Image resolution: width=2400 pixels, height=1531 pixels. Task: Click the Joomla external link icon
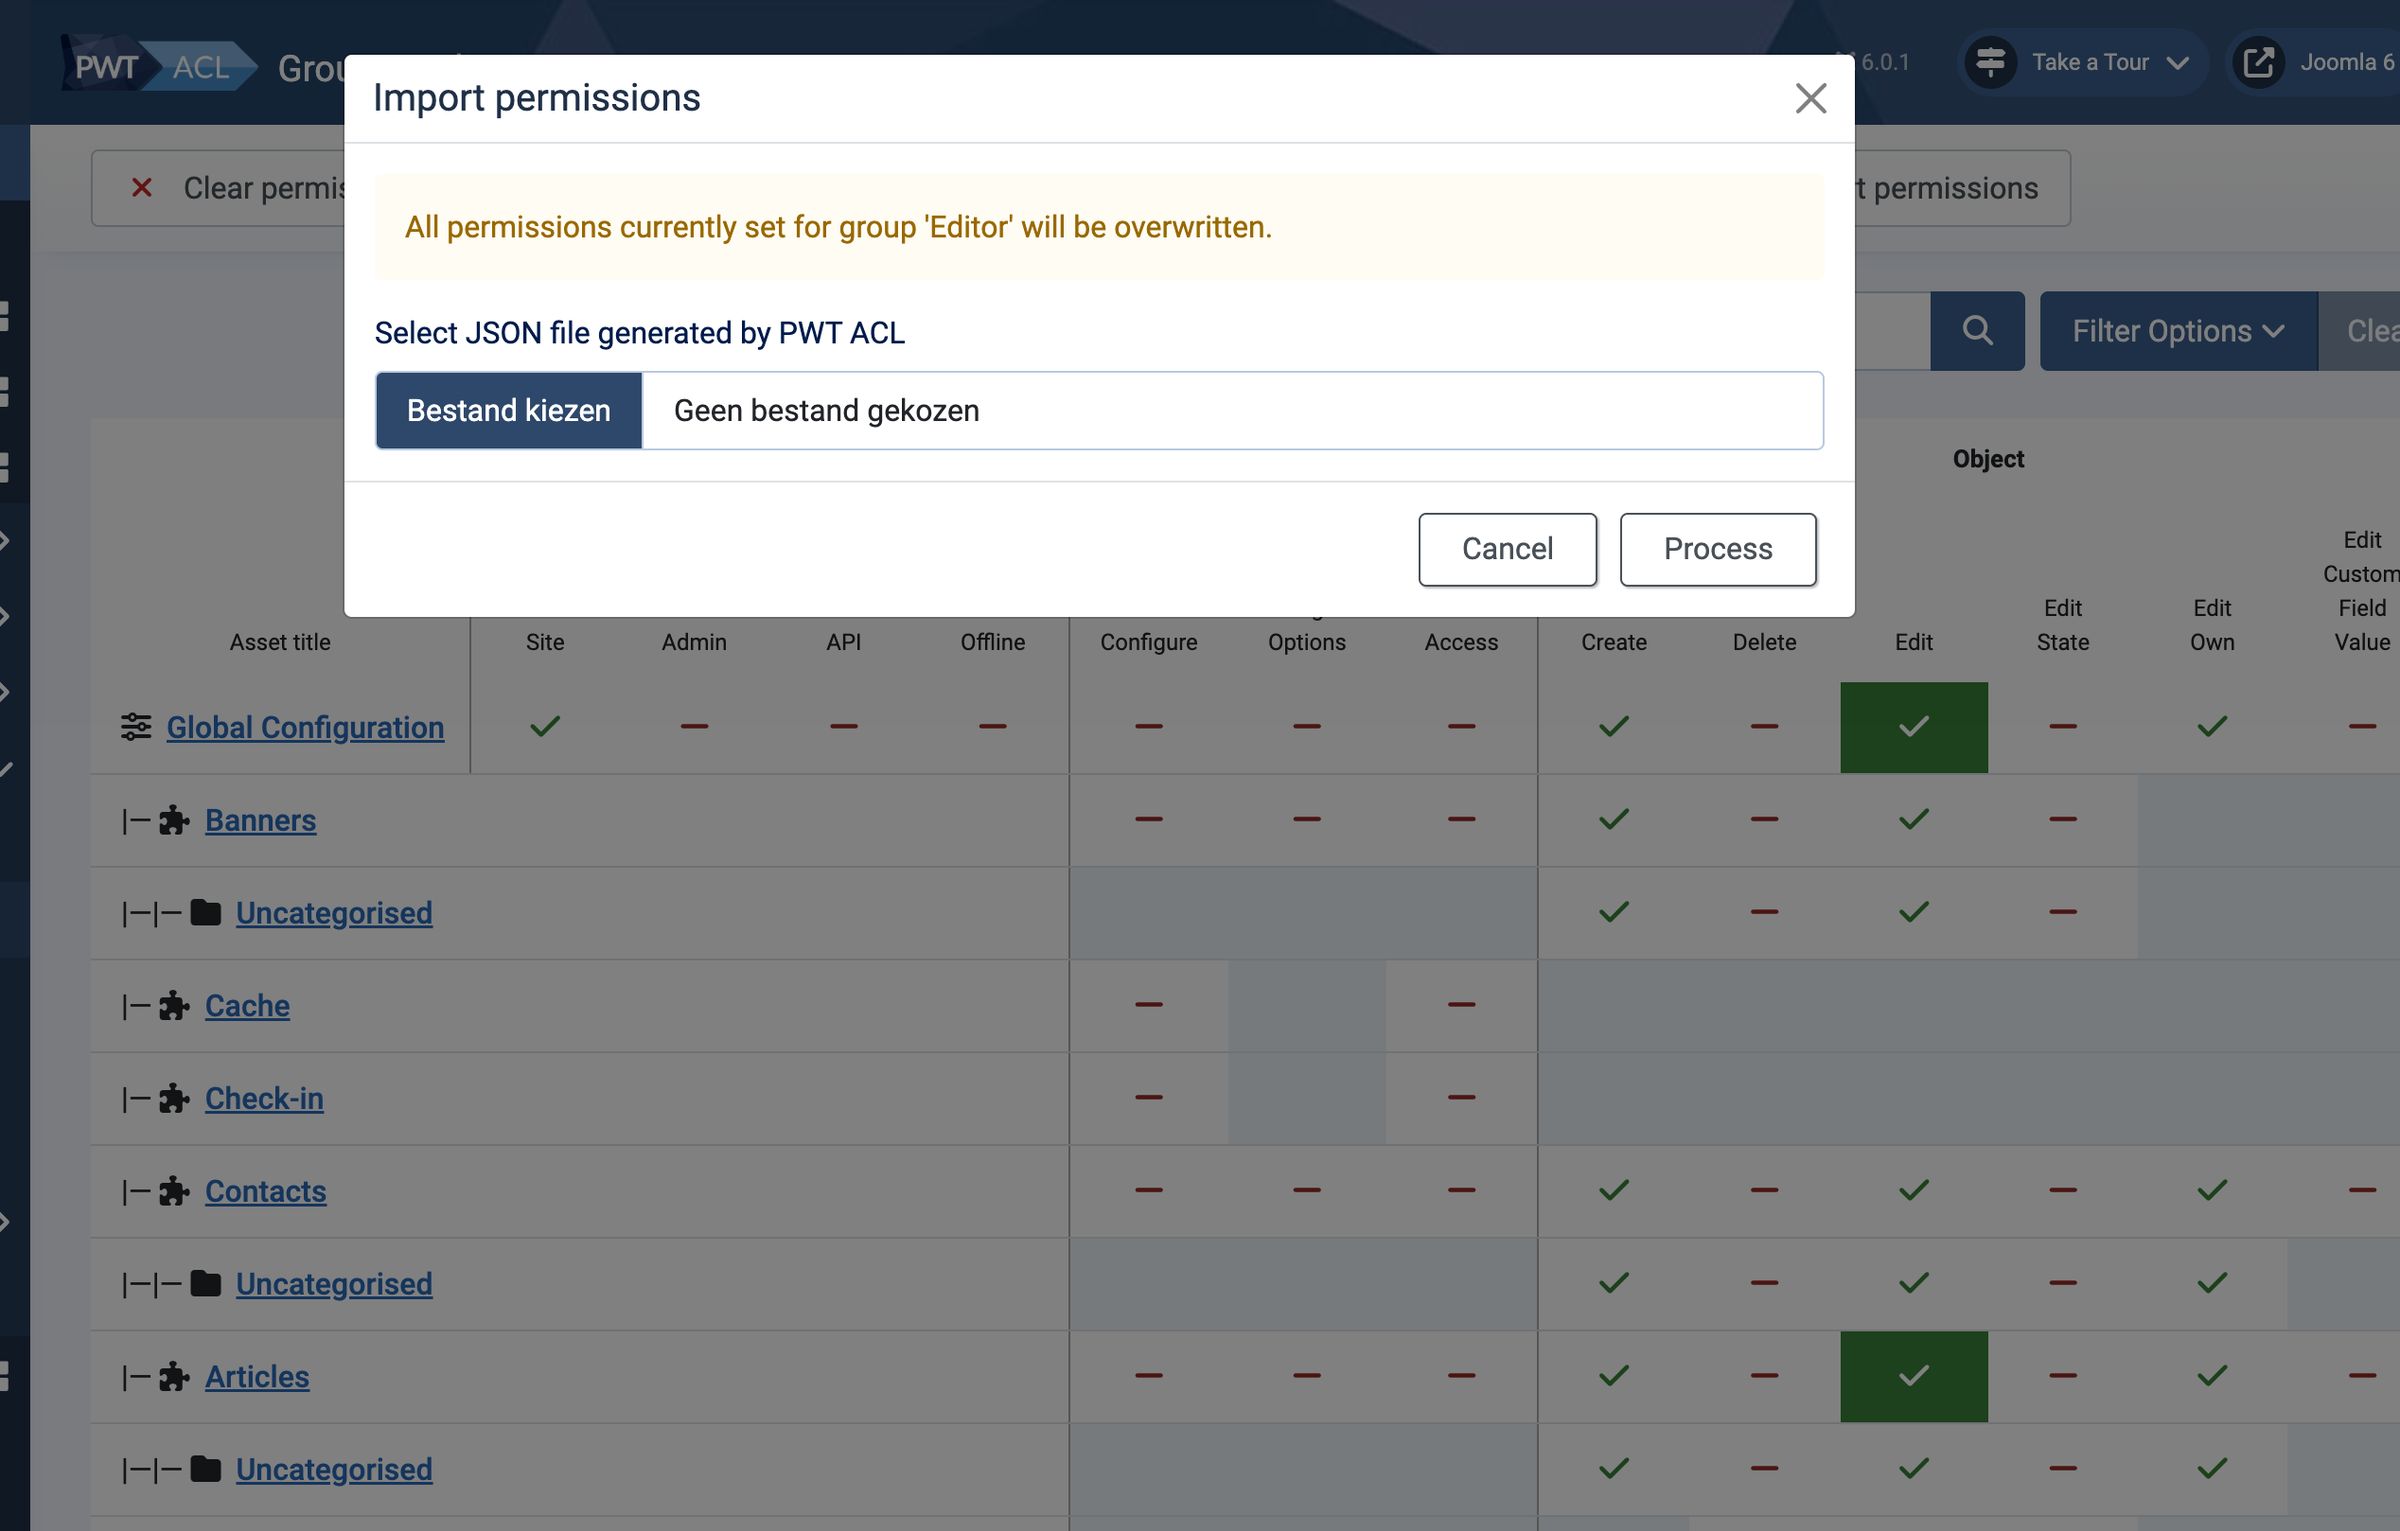[x=2258, y=62]
